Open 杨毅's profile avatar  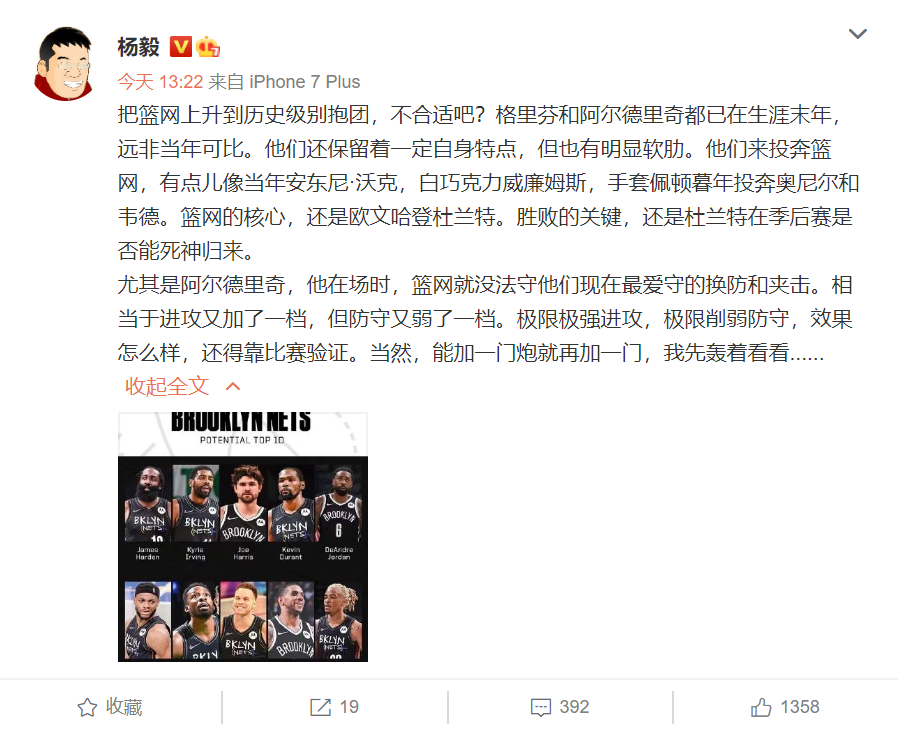pyautogui.click(x=64, y=64)
